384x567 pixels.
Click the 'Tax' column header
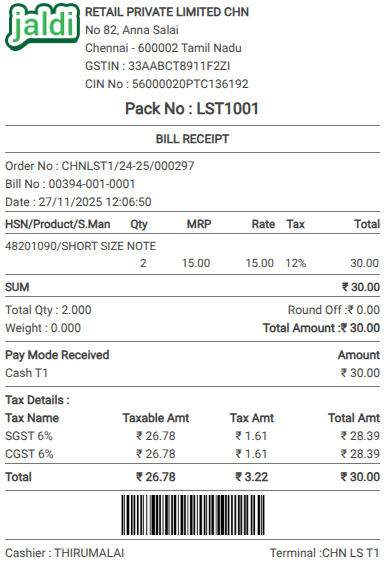(296, 224)
